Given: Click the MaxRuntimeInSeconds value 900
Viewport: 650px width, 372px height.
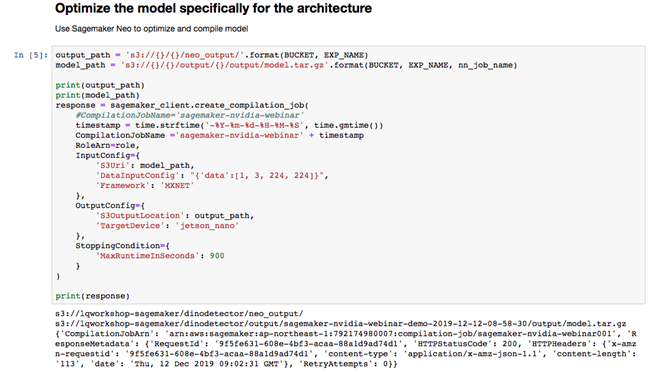Looking at the screenshot, I should coord(217,256).
